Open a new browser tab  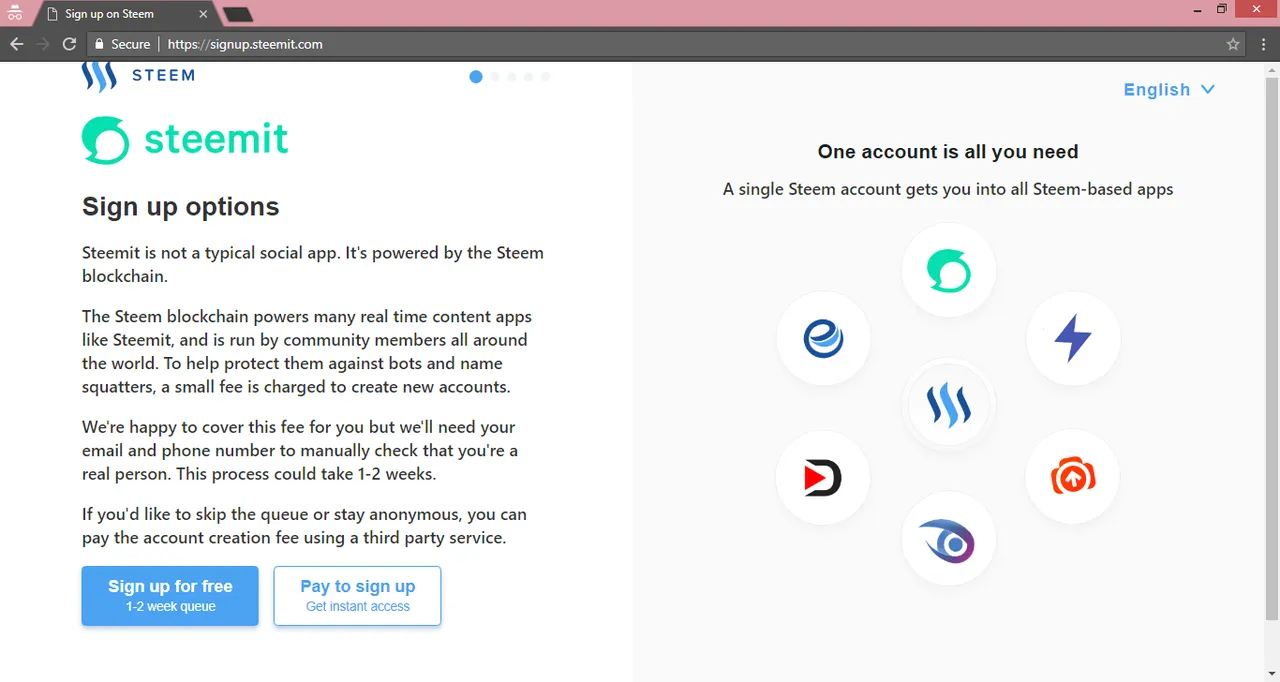click(x=238, y=14)
